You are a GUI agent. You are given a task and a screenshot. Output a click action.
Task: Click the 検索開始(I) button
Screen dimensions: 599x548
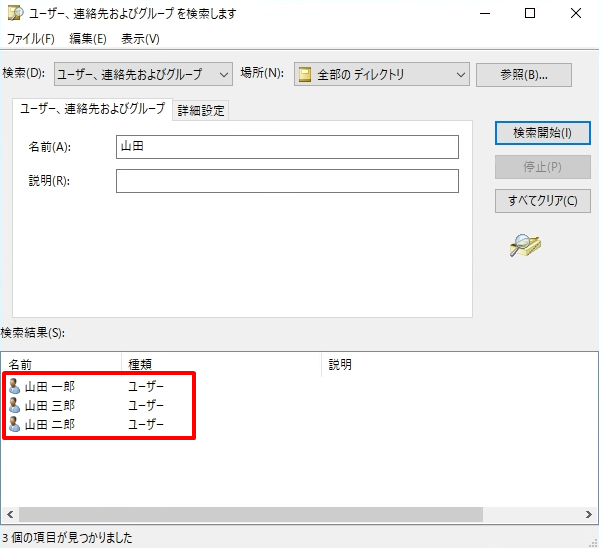[542, 133]
